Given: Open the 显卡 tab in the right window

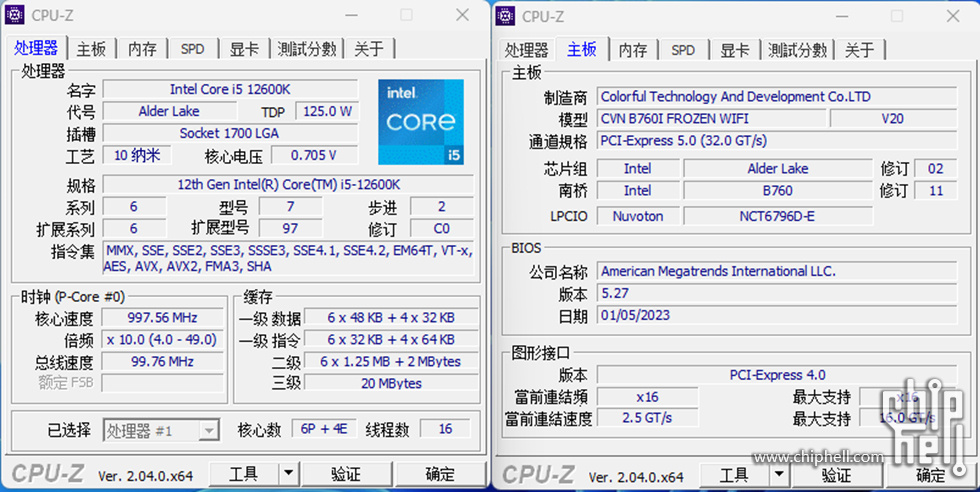Looking at the screenshot, I should (734, 49).
